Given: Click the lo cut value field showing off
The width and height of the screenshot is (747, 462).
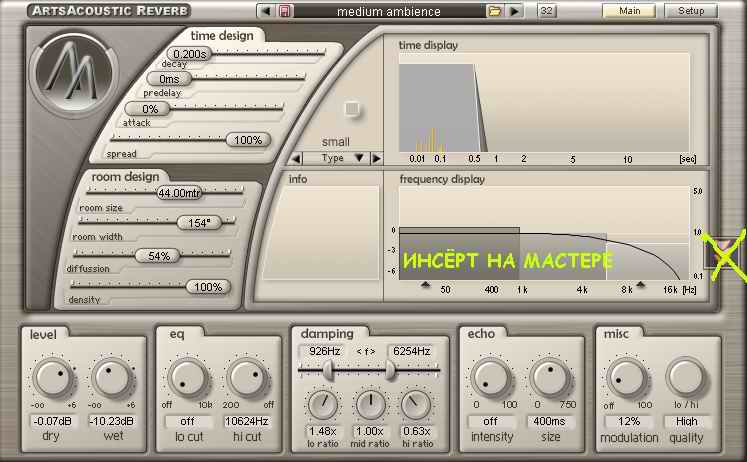Looking at the screenshot, I should tap(188, 421).
